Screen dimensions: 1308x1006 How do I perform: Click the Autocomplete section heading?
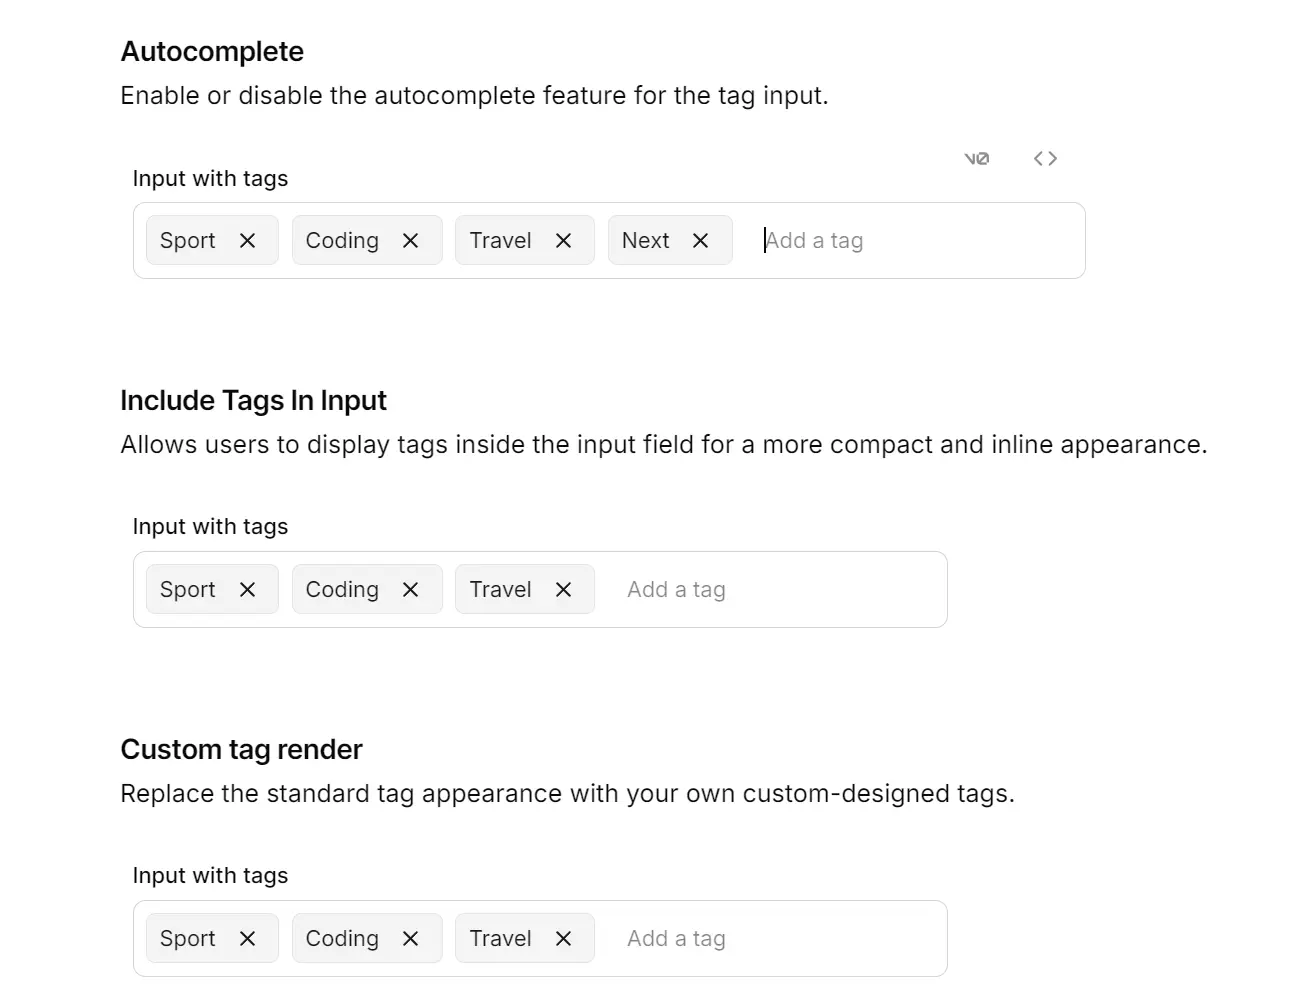click(x=211, y=51)
